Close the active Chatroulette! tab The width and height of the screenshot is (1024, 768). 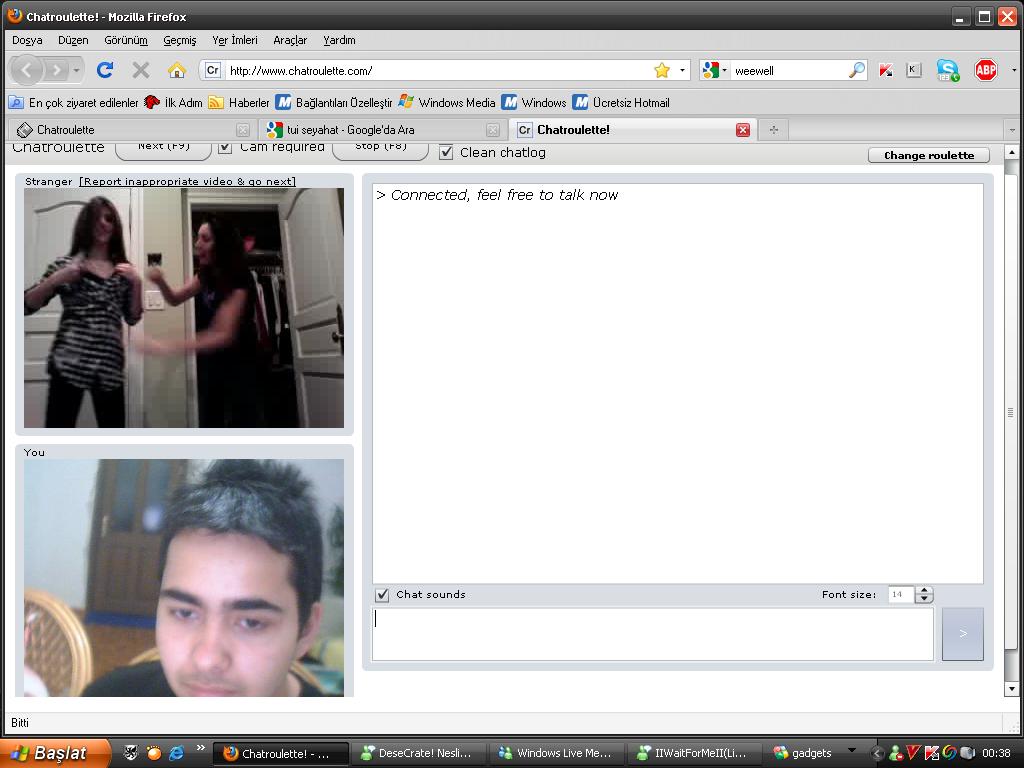(x=743, y=130)
